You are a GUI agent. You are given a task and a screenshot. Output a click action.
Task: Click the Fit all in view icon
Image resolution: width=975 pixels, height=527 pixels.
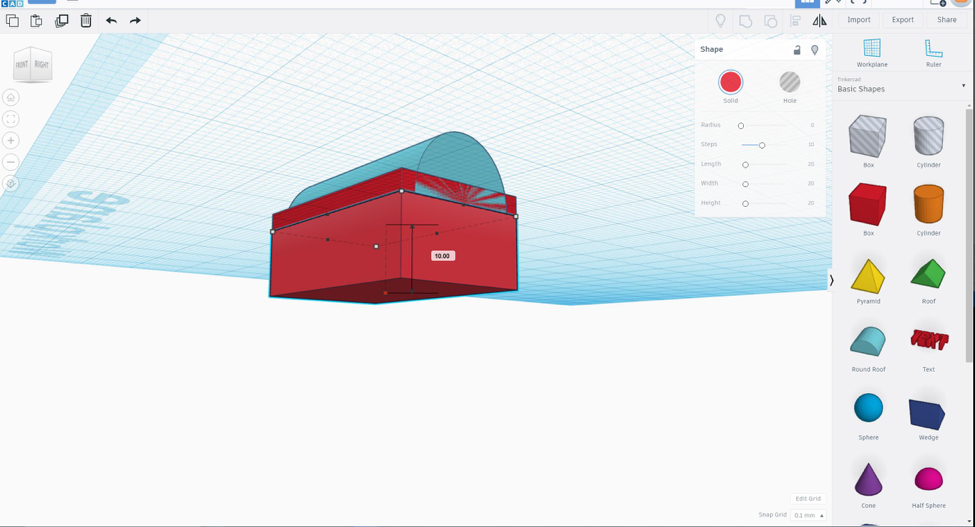(x=11, y=119)
